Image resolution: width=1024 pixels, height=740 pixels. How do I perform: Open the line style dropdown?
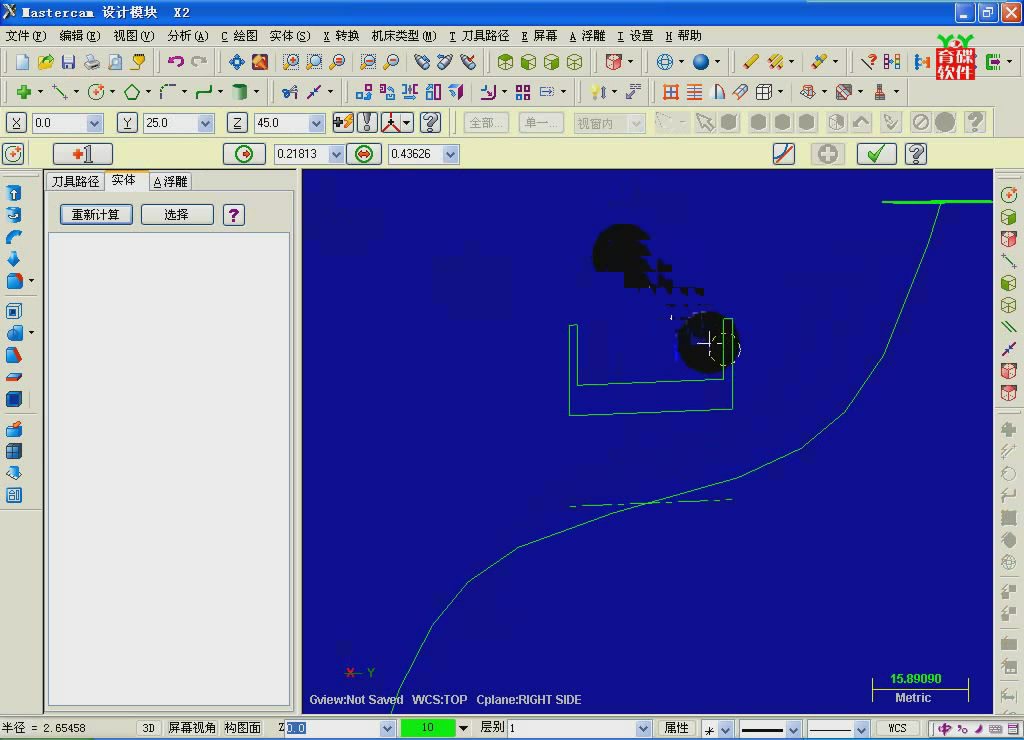pos(793,728)
